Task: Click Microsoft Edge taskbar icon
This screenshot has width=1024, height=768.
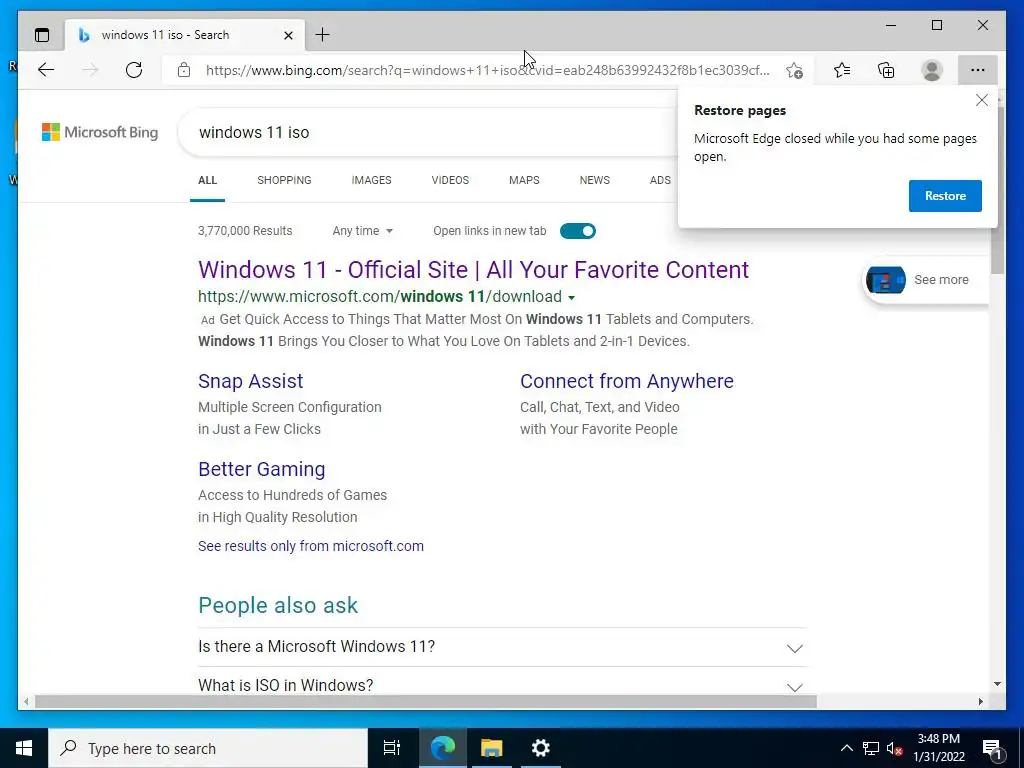Action: pos(442,748)
